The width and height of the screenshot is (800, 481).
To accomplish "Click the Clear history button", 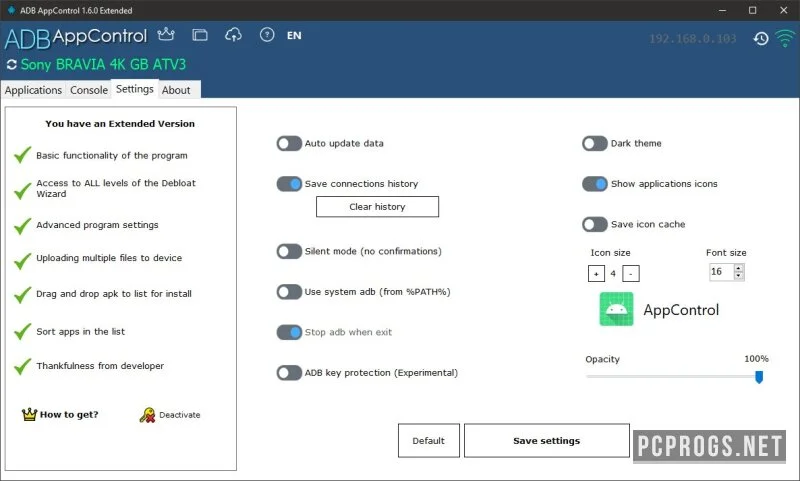I will (377, 207).
